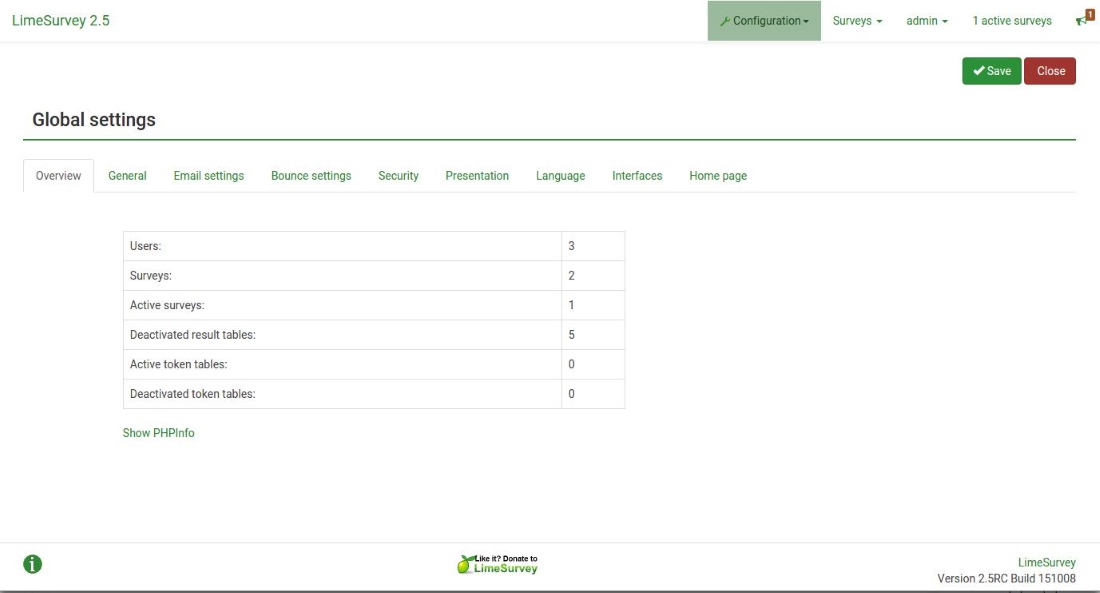Open the 1 active surveys link
1100x593 pixels.
pyautogui.click(x=1012, y=21)
